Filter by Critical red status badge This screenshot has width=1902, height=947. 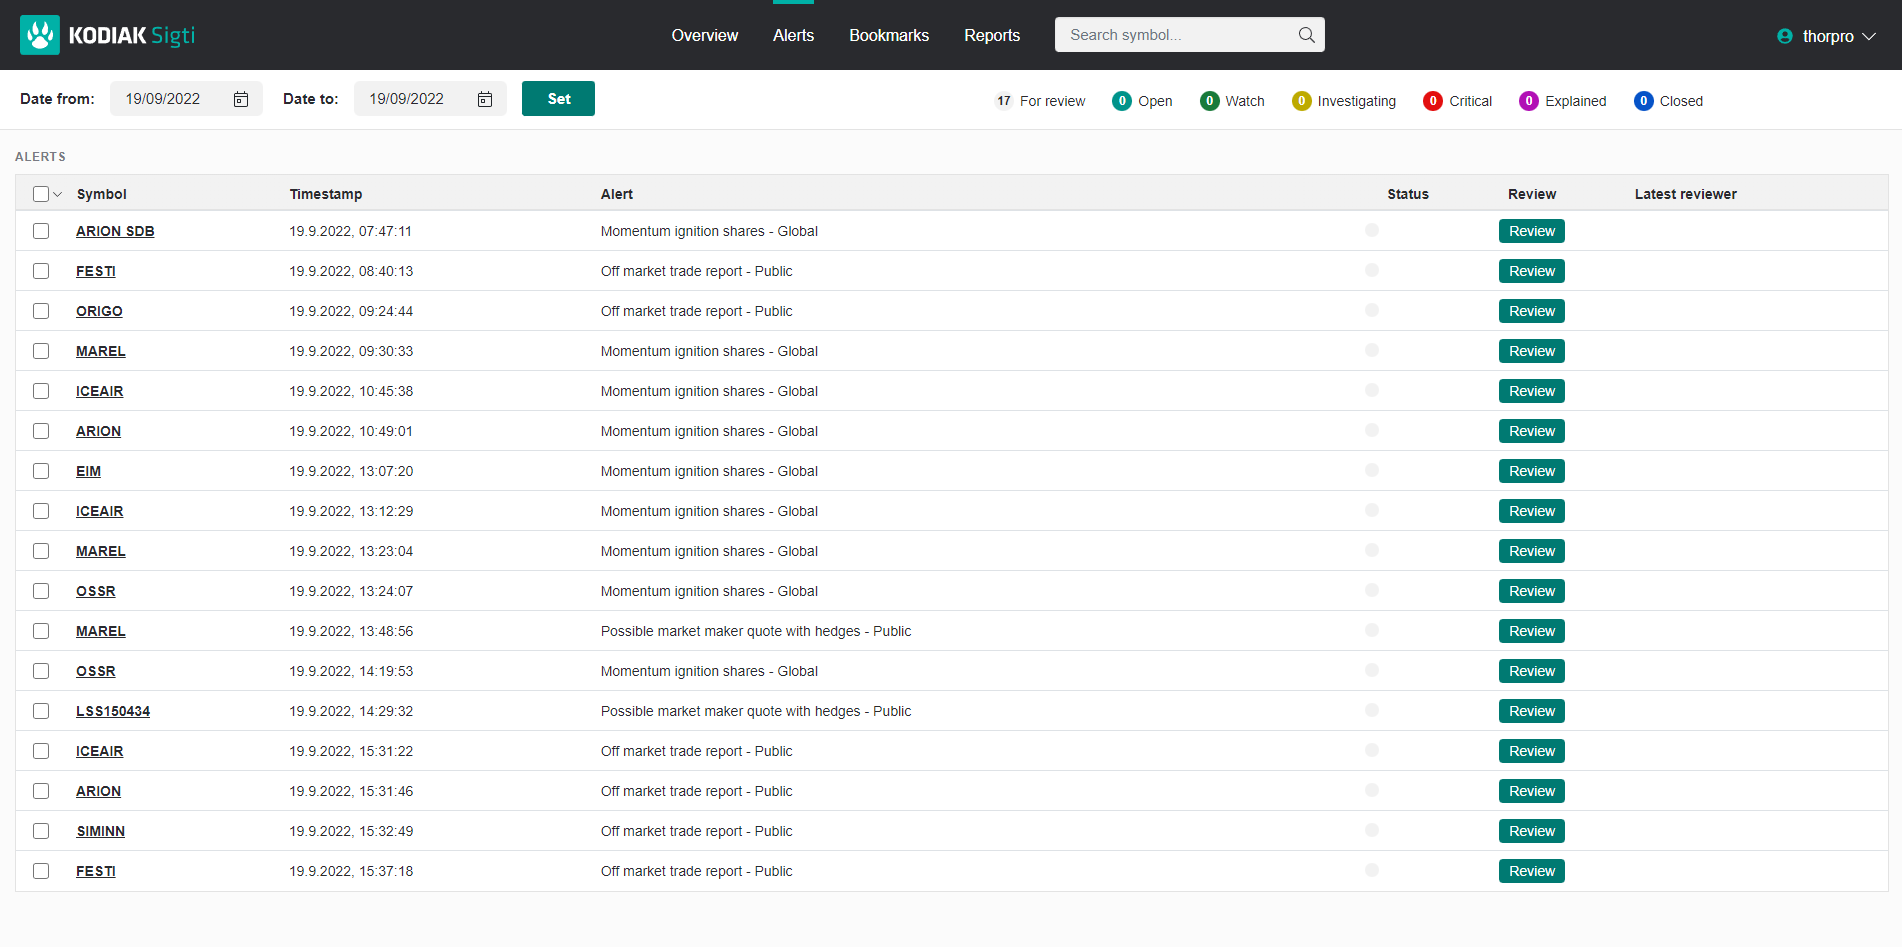point(1432,101)
